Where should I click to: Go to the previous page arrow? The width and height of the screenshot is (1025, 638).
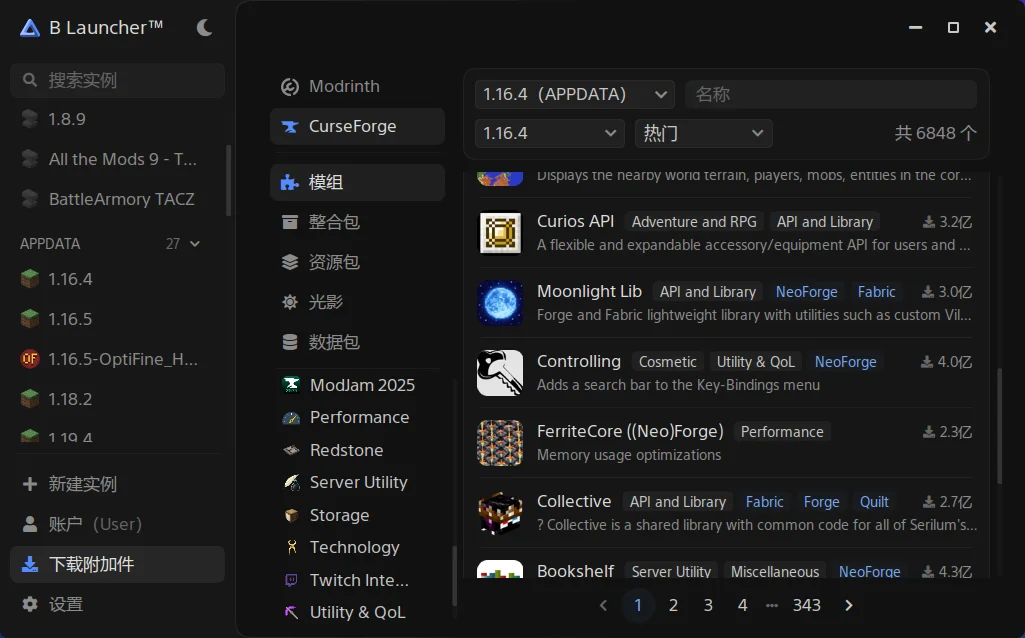[603, 605]
